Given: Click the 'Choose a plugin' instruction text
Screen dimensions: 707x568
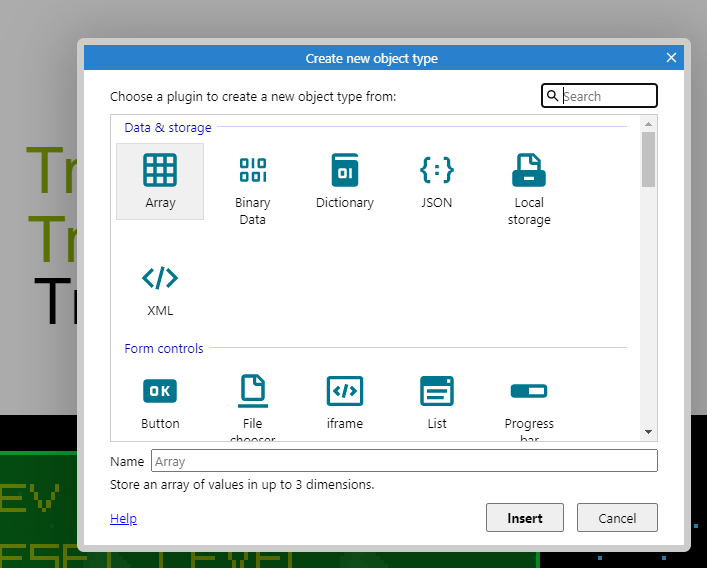Looking at the screenshot, I should point(253,96).
